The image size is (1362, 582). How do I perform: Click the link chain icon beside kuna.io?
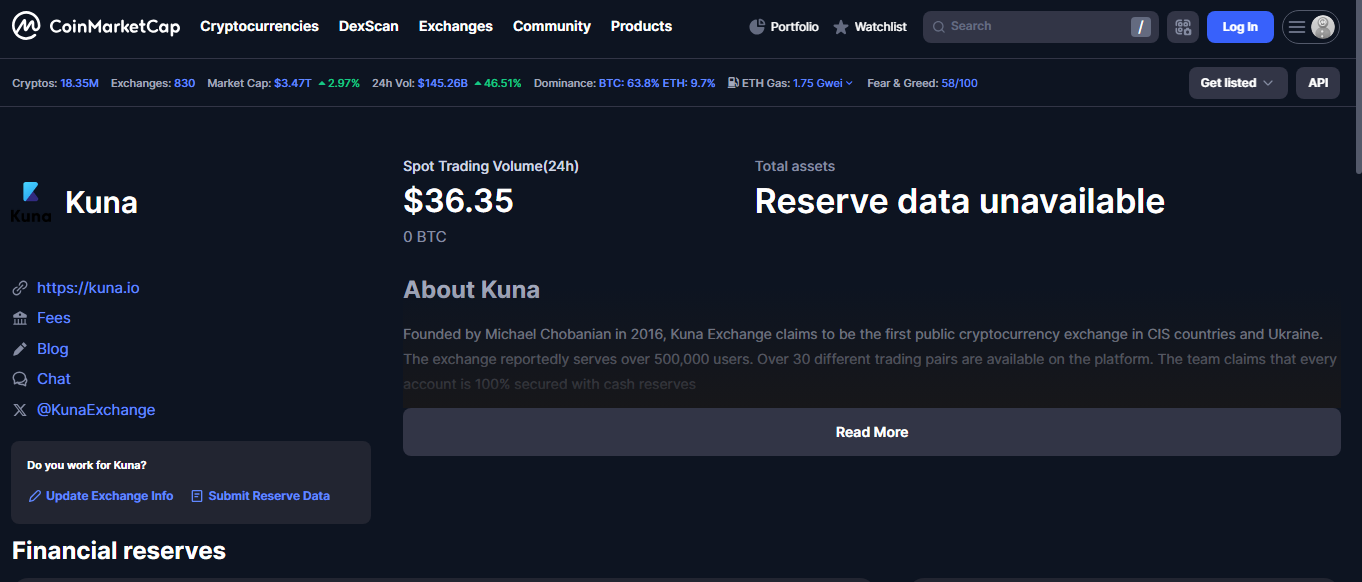(20, 288)
